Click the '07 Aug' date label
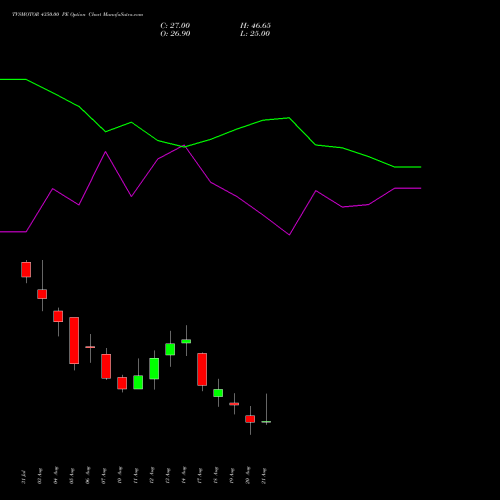Viewport: 500px width, 500px height. (104, 475)
